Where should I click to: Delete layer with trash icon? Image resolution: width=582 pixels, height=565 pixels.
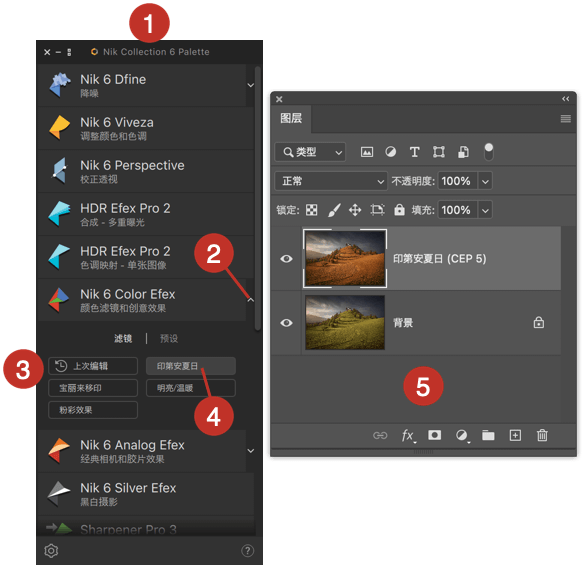[542, 435]
